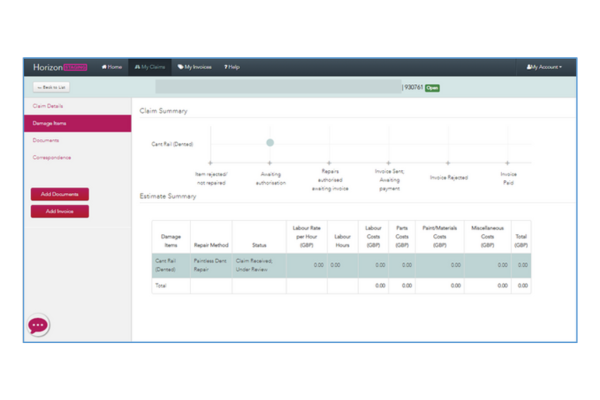Click the Paint/Materials Costs column header
600x400 pixels.
coord(440,237)
